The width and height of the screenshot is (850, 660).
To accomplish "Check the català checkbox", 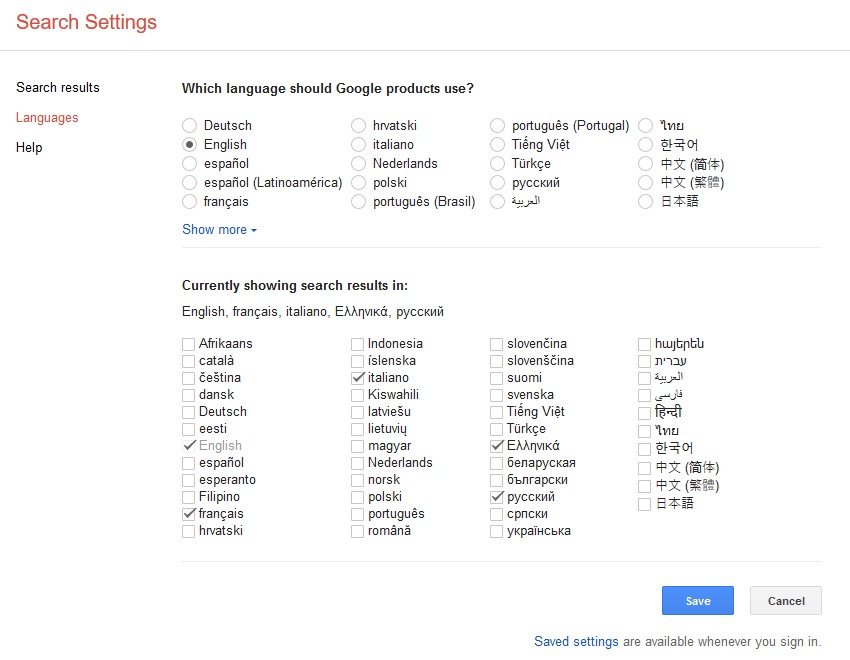I will tap(188, 361).
